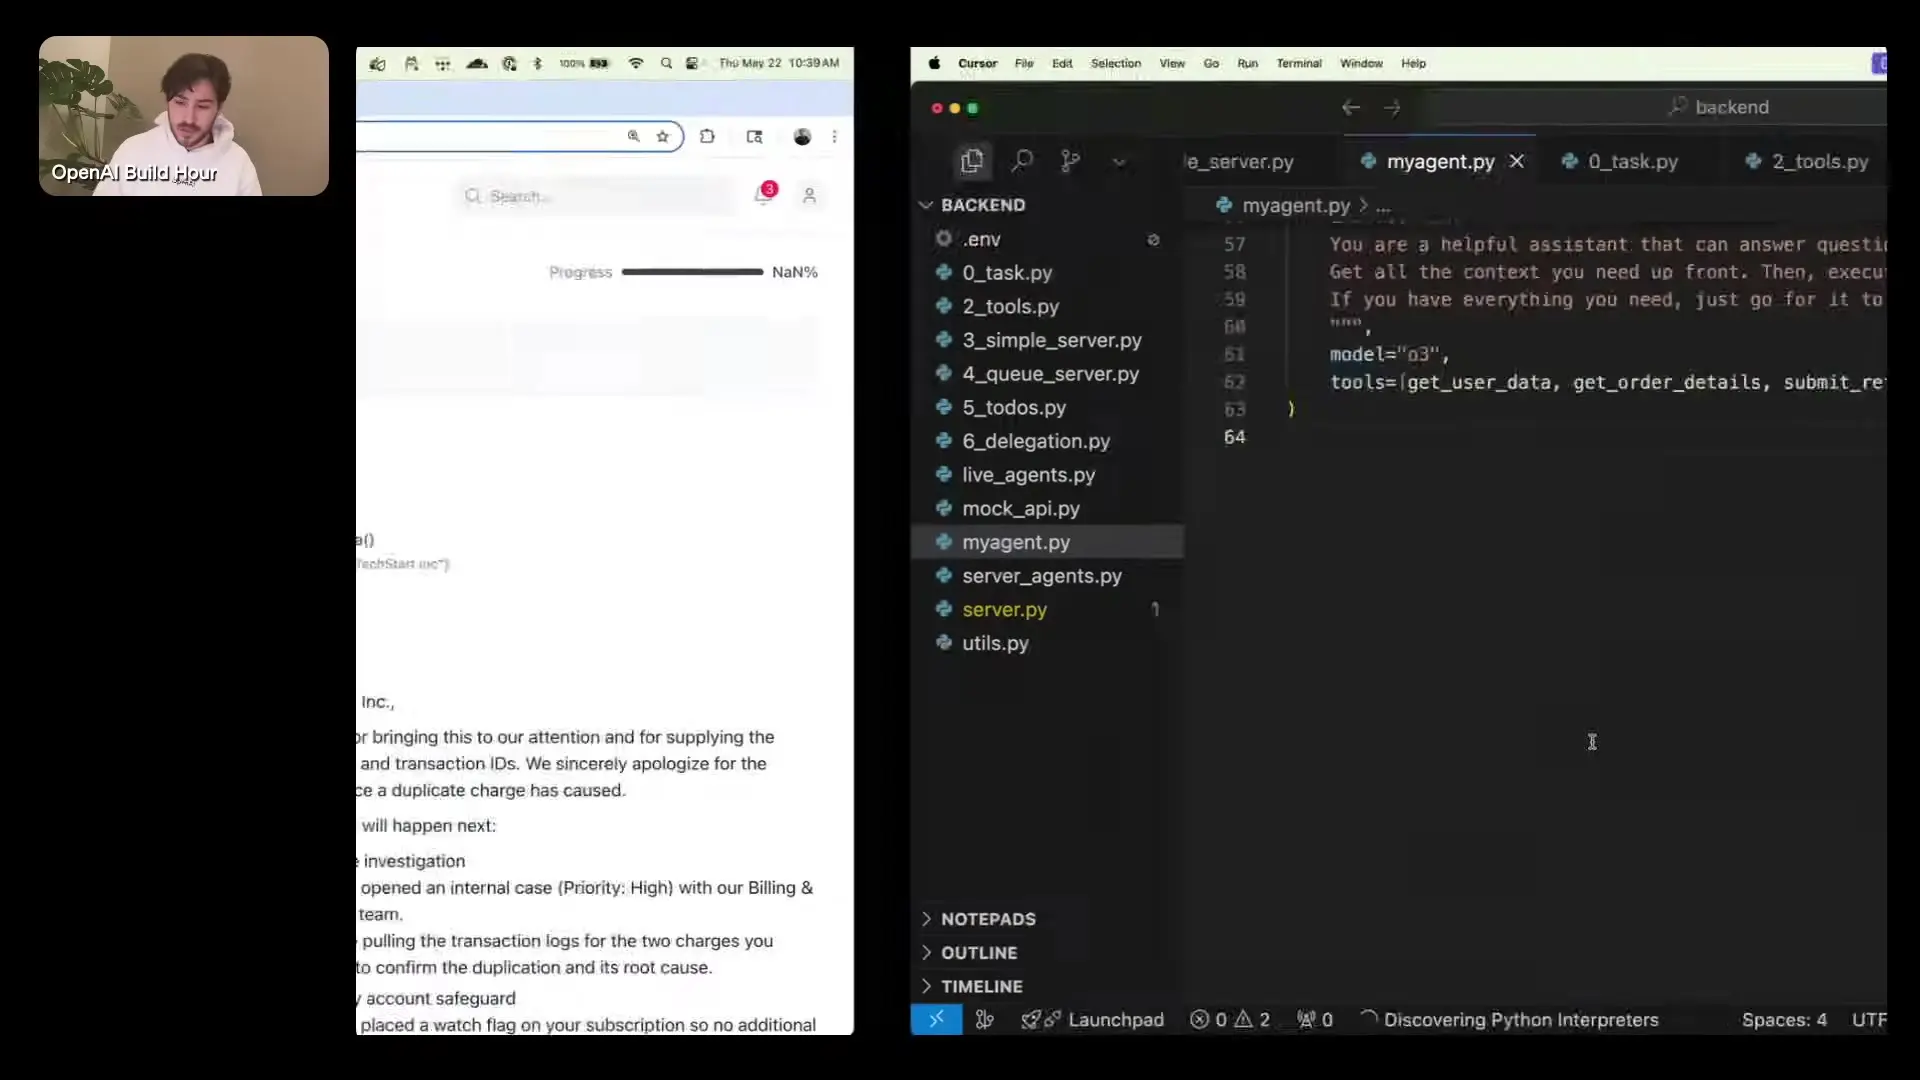Expand the NOTEPADS section
The height and width of the screenshot is (1080, 1920).
(x=988, y=919)
